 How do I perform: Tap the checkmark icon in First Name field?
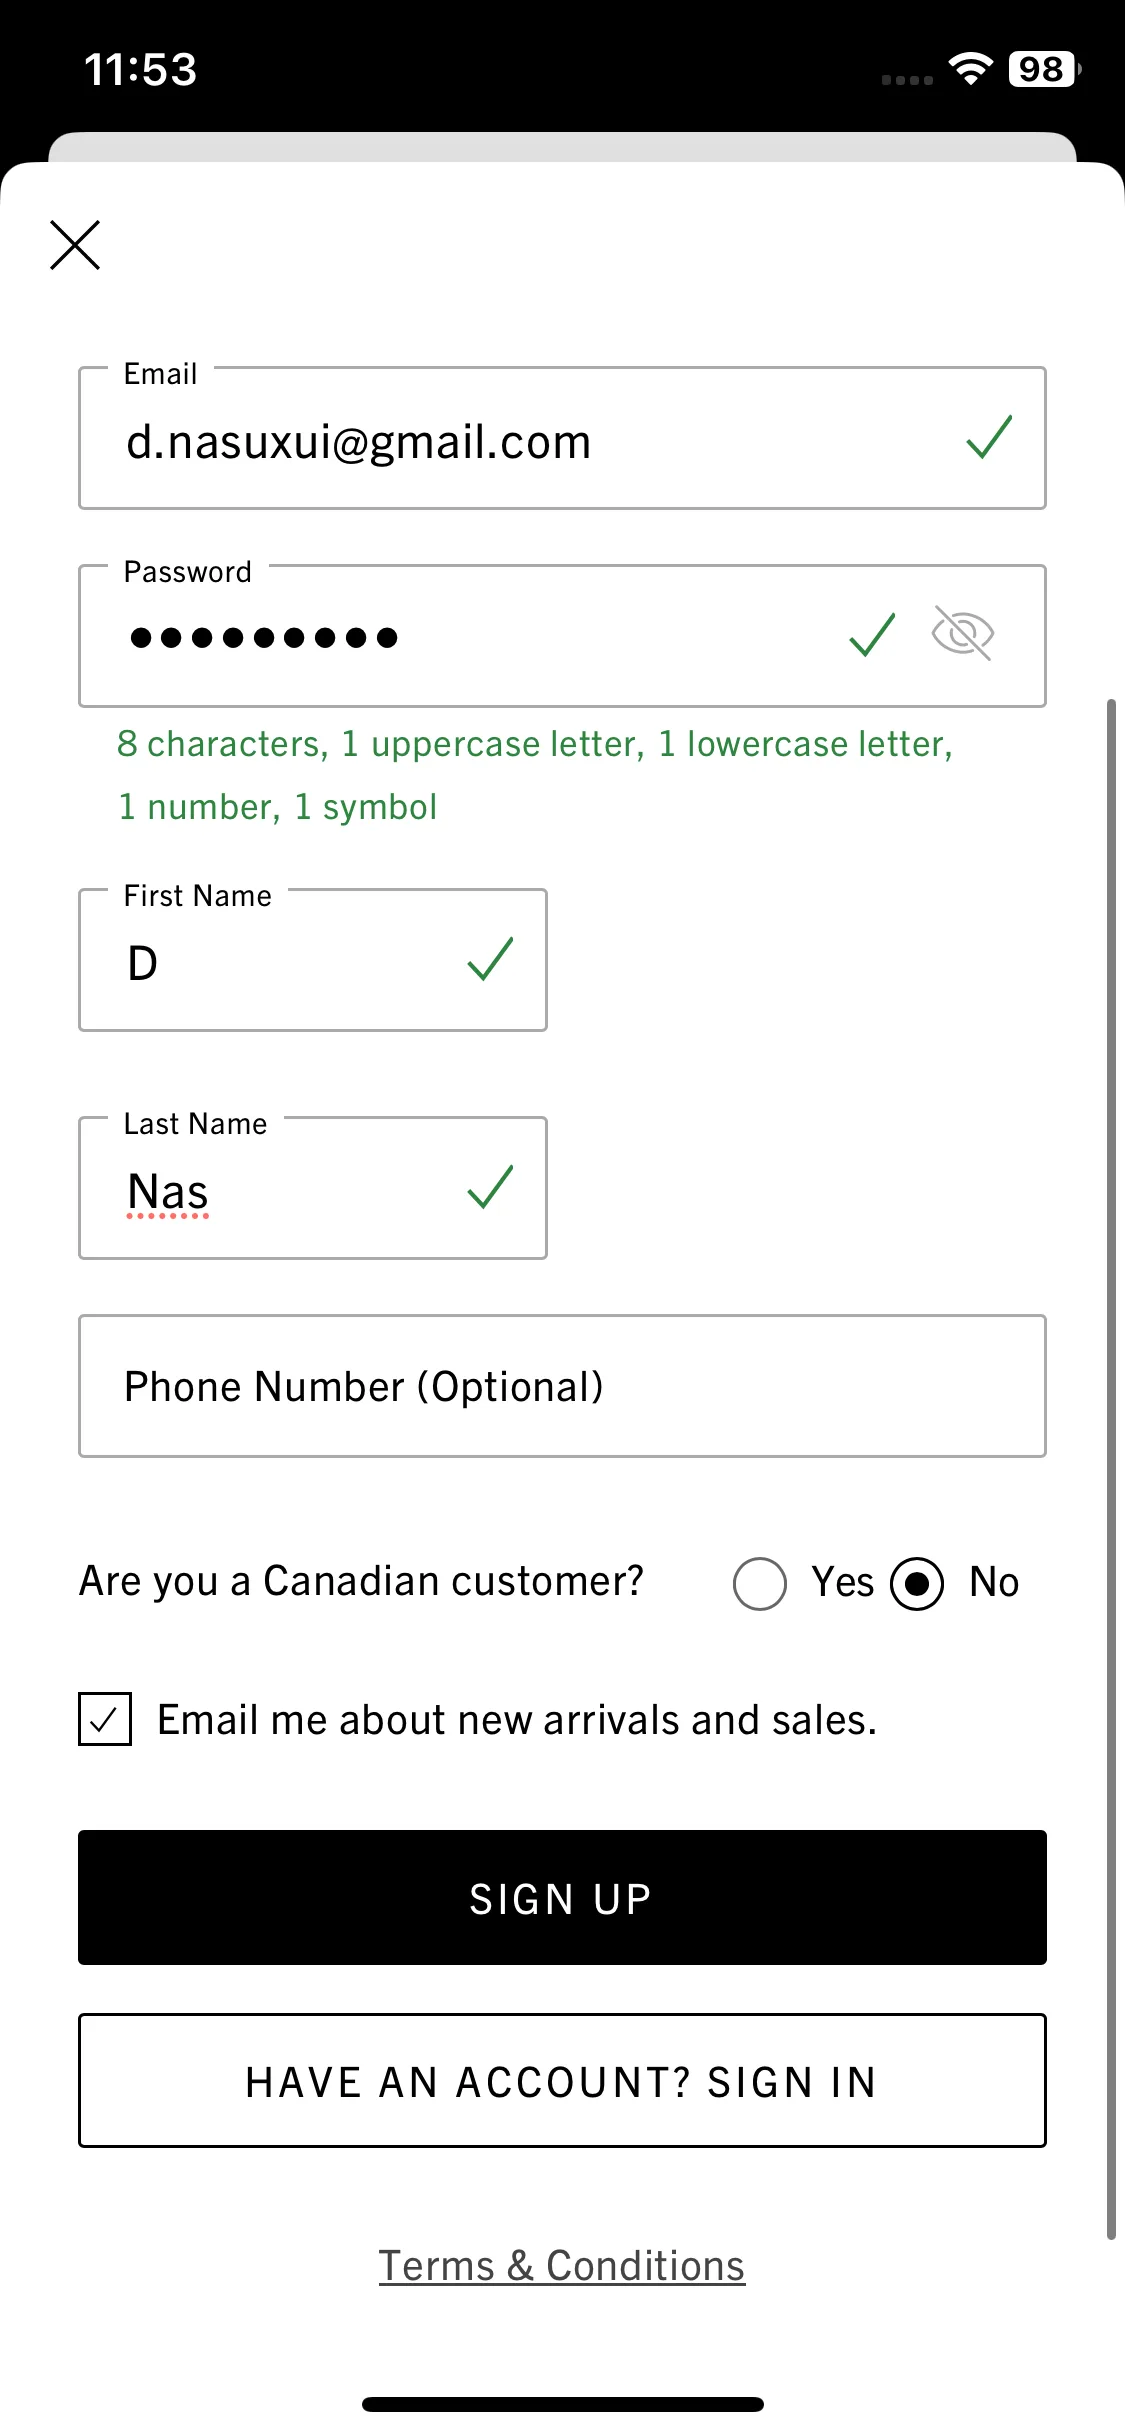click(490, 960)
